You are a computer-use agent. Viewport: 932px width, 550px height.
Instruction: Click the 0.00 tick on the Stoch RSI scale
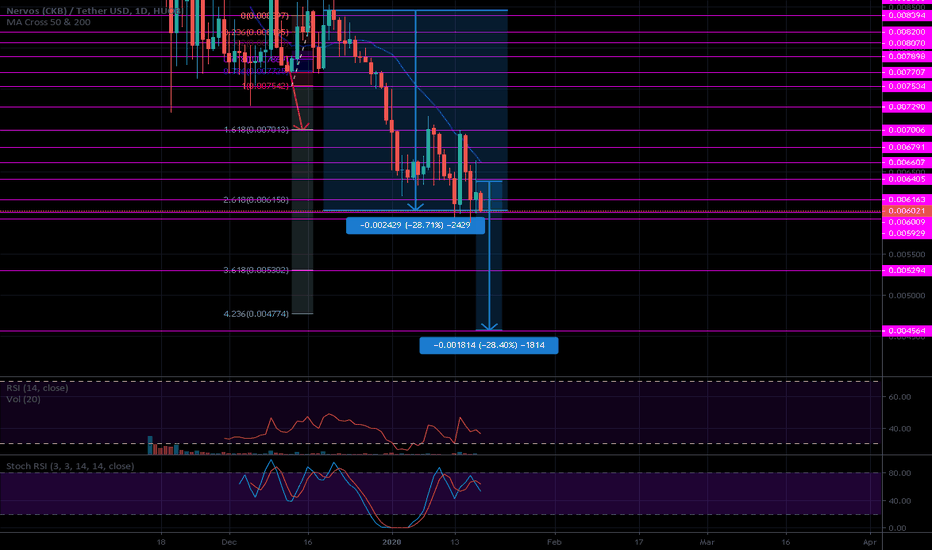click(x=898, y=528)
